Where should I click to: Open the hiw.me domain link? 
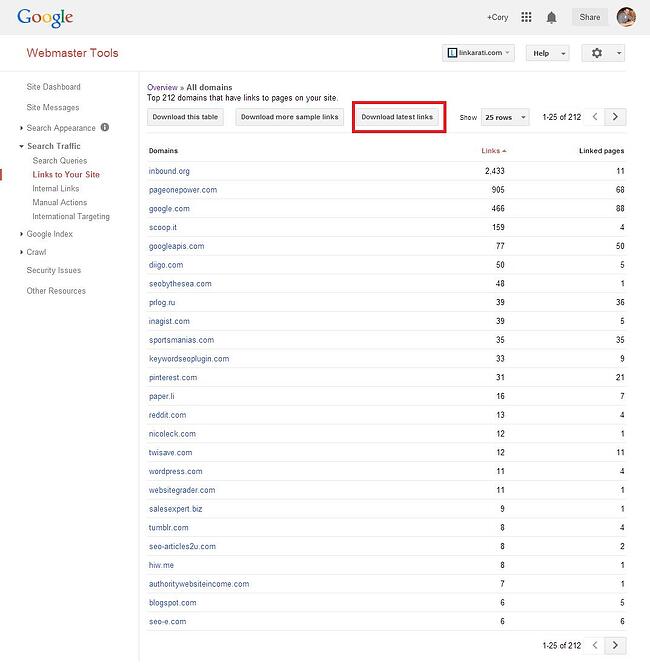coord(162,565)
